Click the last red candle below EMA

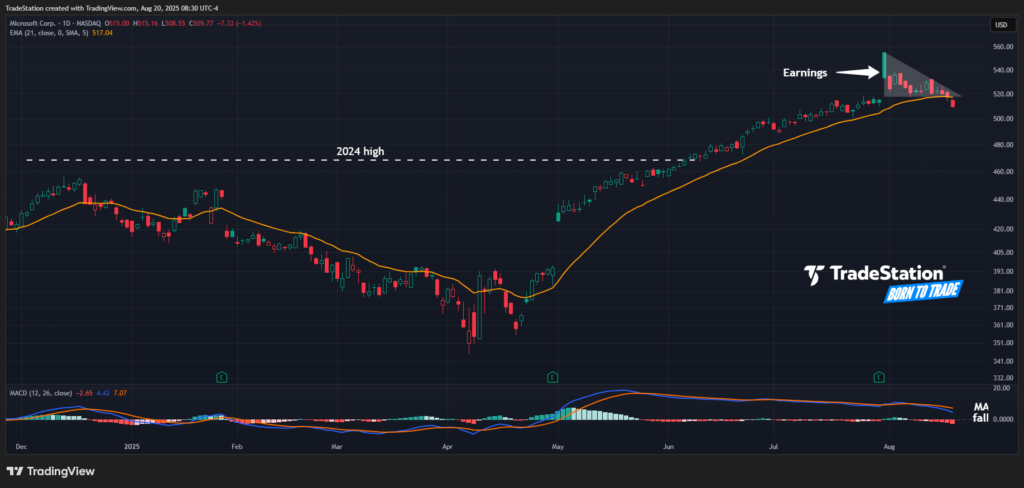(x=953, y=102)
